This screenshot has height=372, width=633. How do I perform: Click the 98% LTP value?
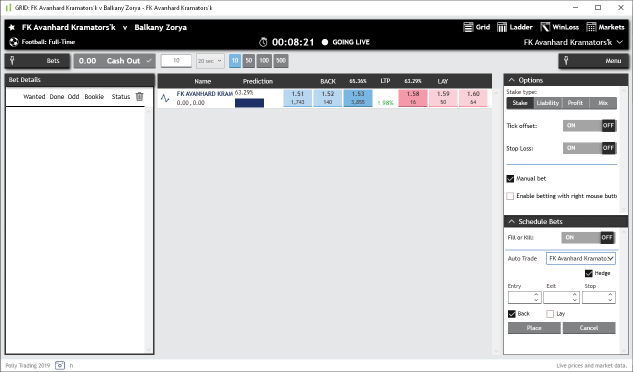(x=386, y=103)
